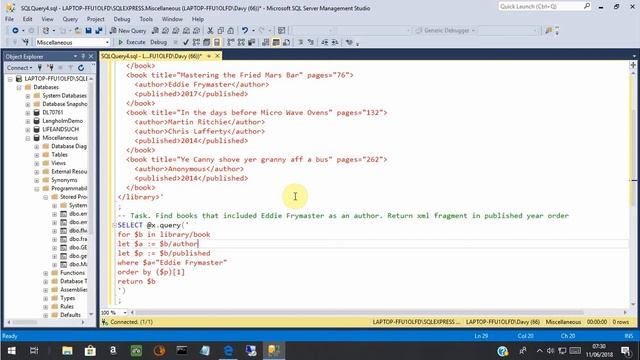This screenshot has height=360, width=640.
Task: Expand the LangholmDemo database node
Action: 28,121
